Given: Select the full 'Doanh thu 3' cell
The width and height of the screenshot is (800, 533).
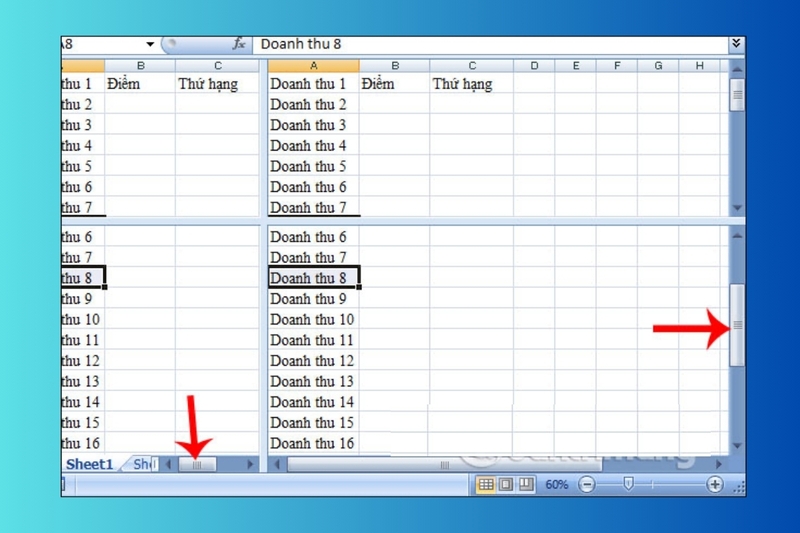Looking at the screenshot, I should coord(313,125).
